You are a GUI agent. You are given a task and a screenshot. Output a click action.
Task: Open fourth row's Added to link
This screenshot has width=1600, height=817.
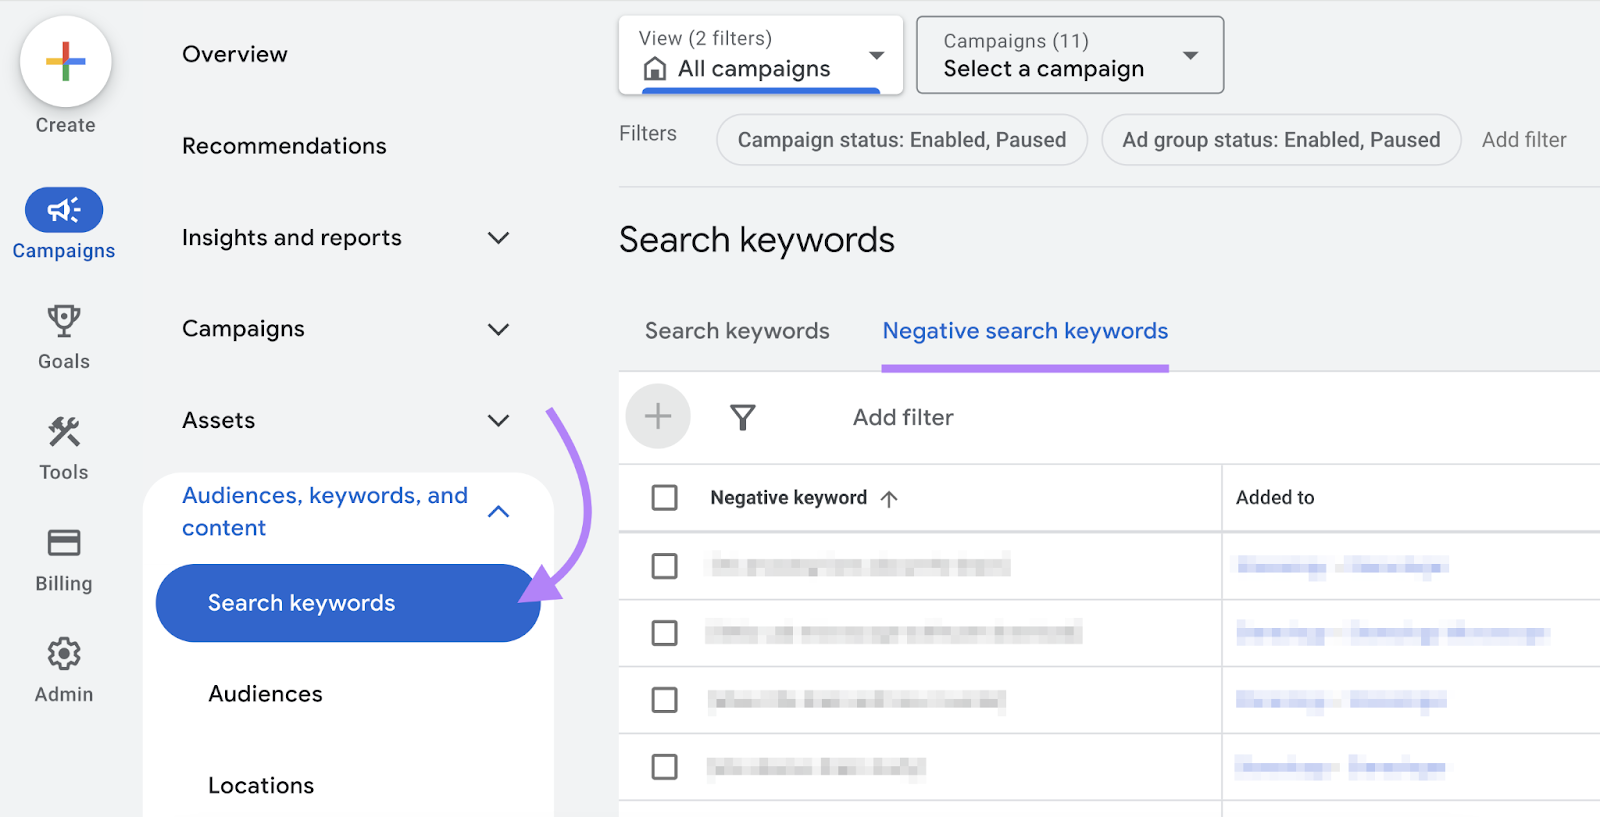(x=1340, y=767)
